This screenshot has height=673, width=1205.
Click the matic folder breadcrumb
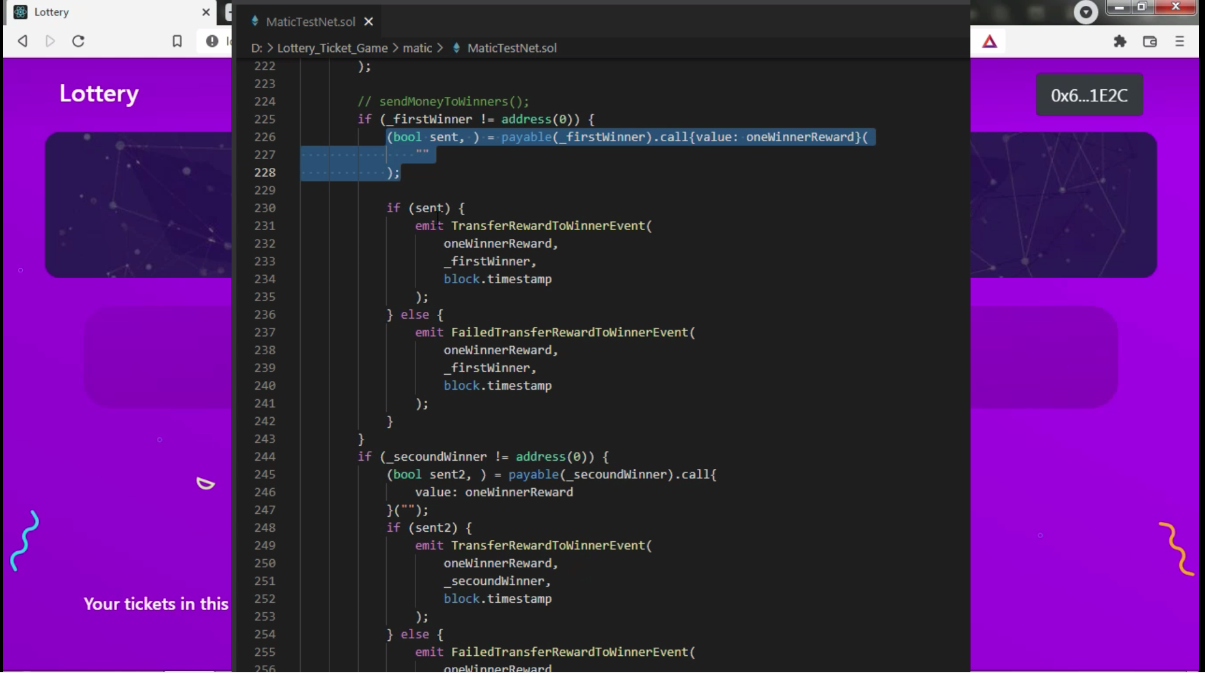[417, 48]
